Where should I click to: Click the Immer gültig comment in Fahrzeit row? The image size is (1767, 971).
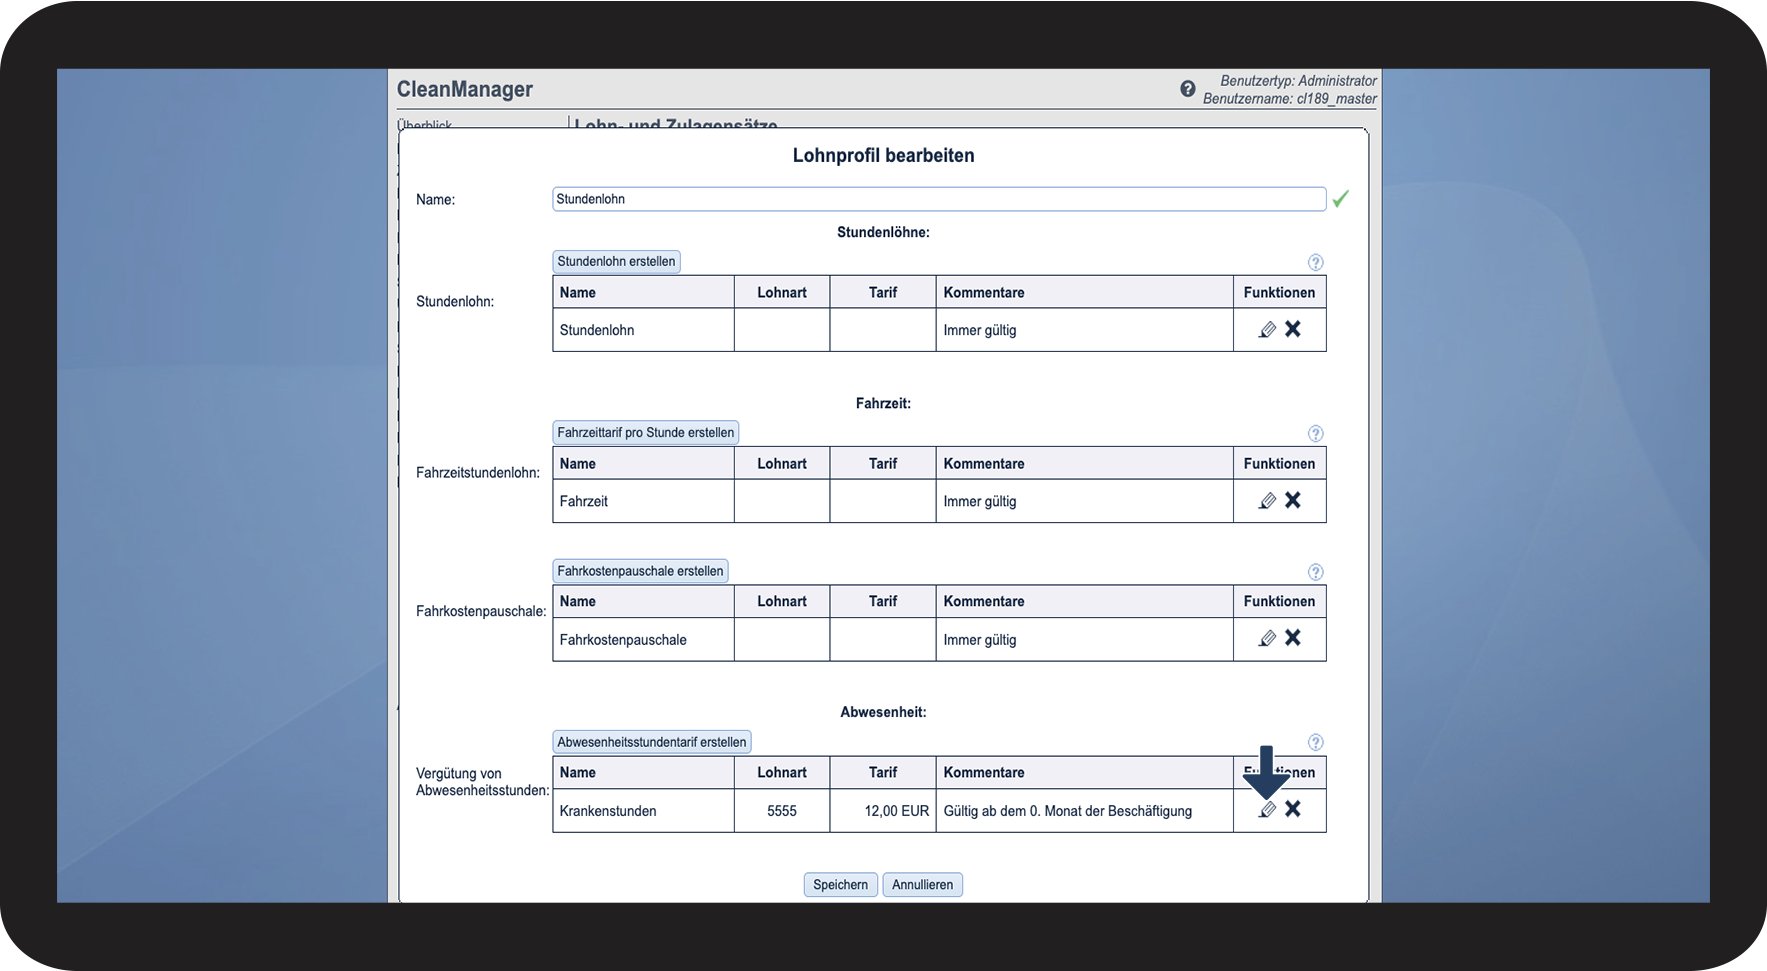point(980,501)
